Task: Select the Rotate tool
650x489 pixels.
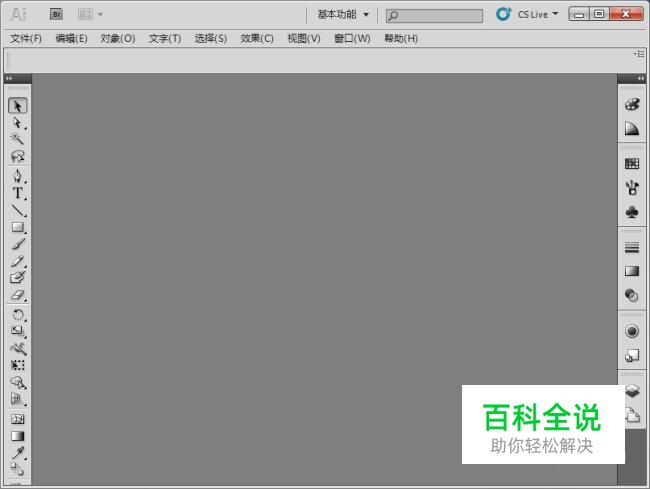Action: (x=17, y=315)
